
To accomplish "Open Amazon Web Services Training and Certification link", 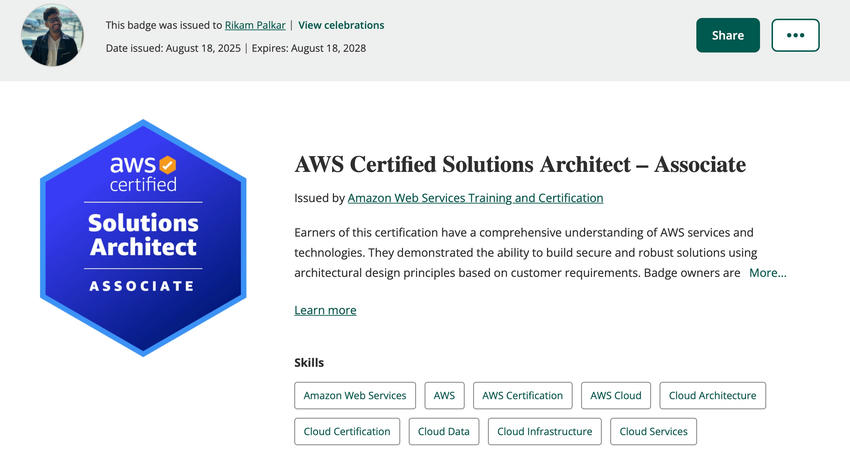I will click(475, 198).
